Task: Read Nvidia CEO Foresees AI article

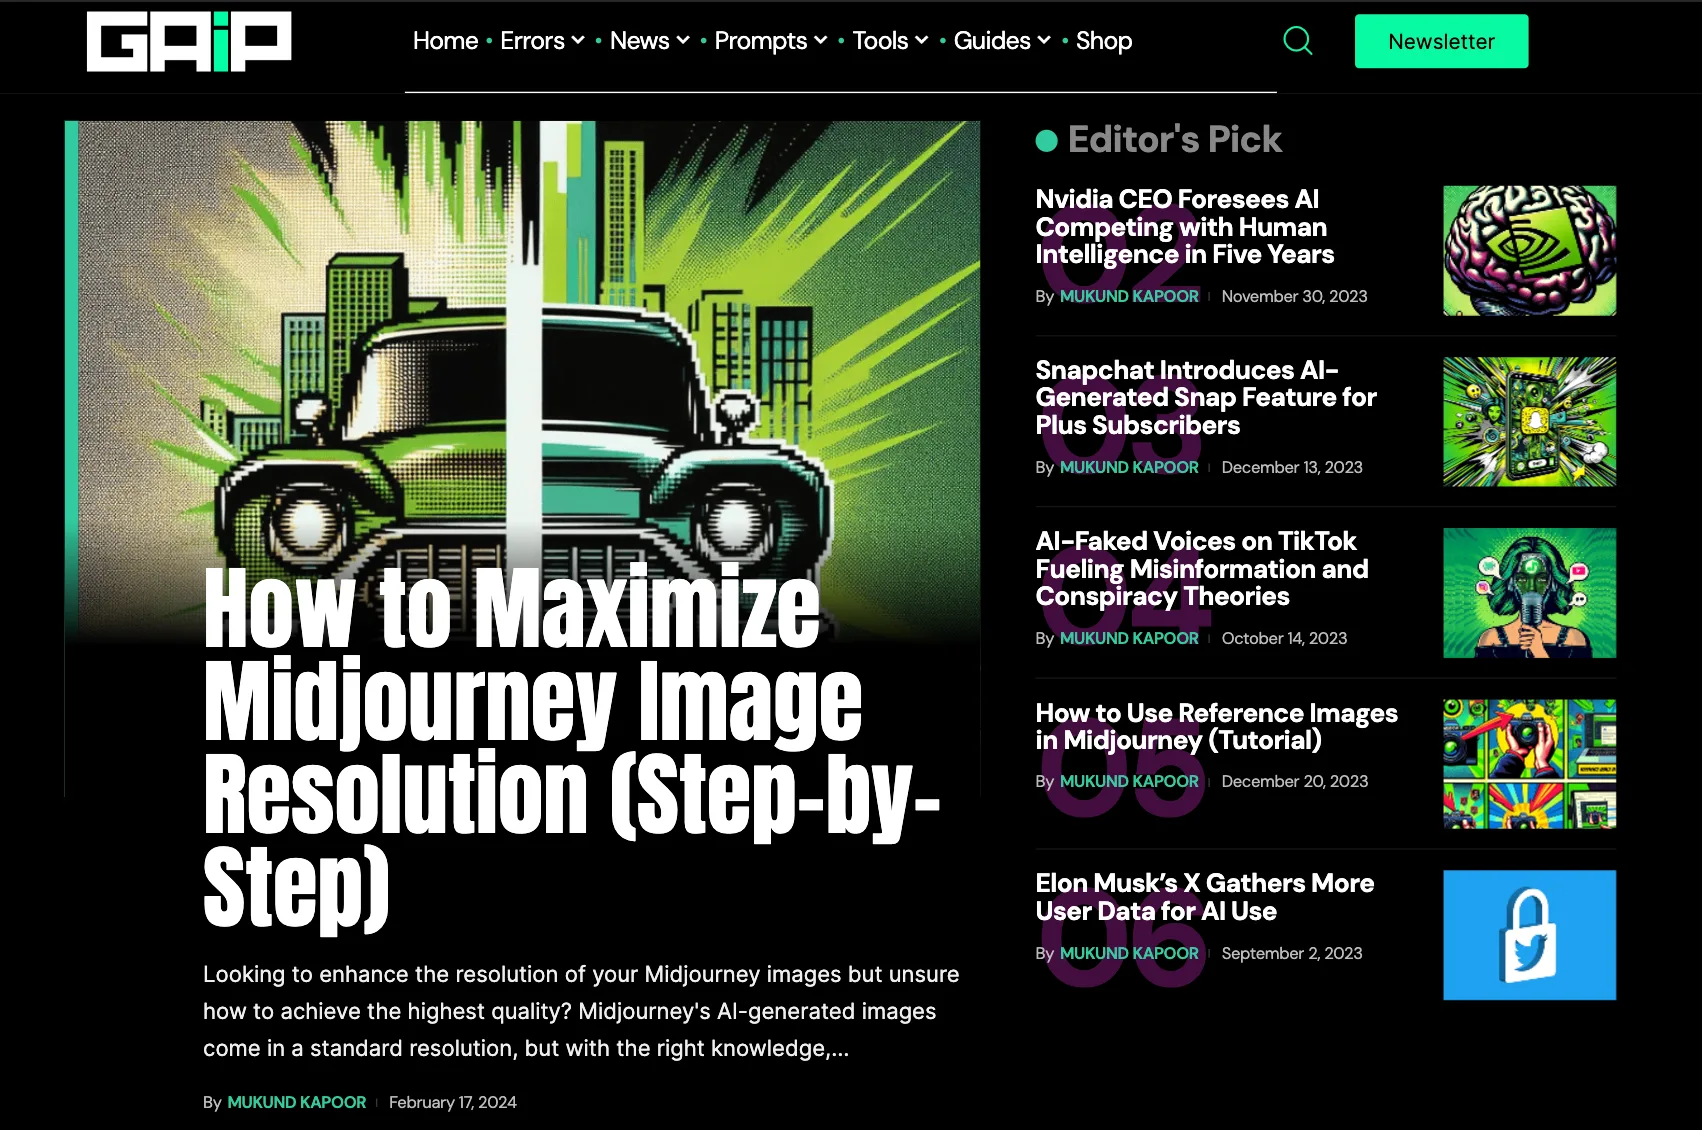Action: pyautogui.click(x=1184, y=227)
